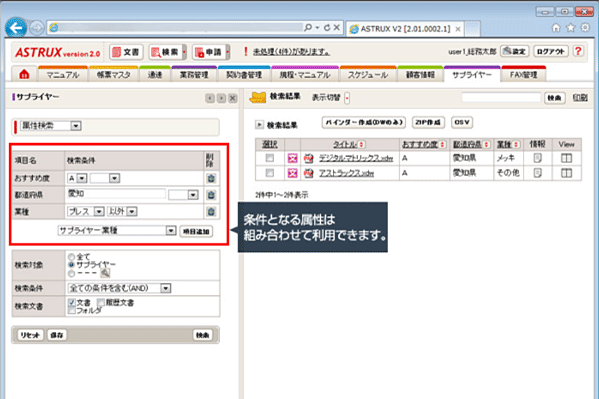Open info icon for デジタルマトリックス row
599x399 pixels.
point(537,158)
